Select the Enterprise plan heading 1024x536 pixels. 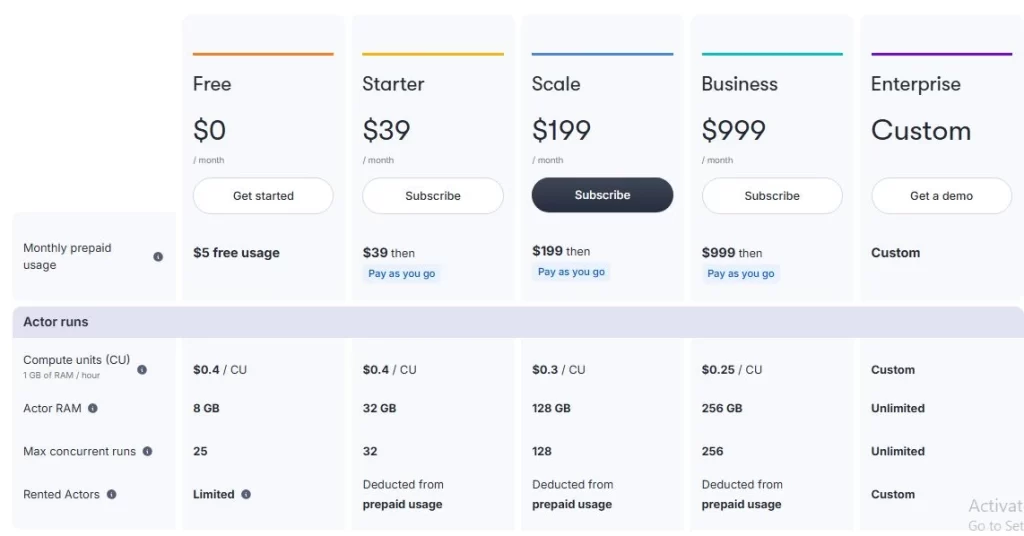[x=915, y=84]
